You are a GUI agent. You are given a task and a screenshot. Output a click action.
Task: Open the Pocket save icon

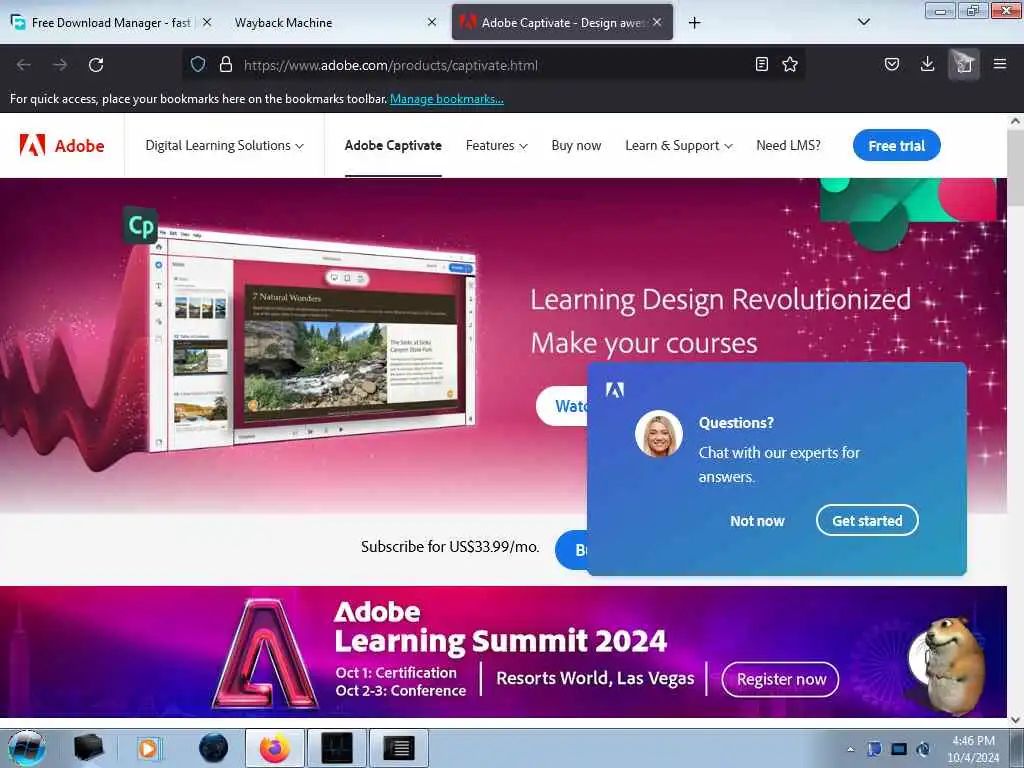891,64
